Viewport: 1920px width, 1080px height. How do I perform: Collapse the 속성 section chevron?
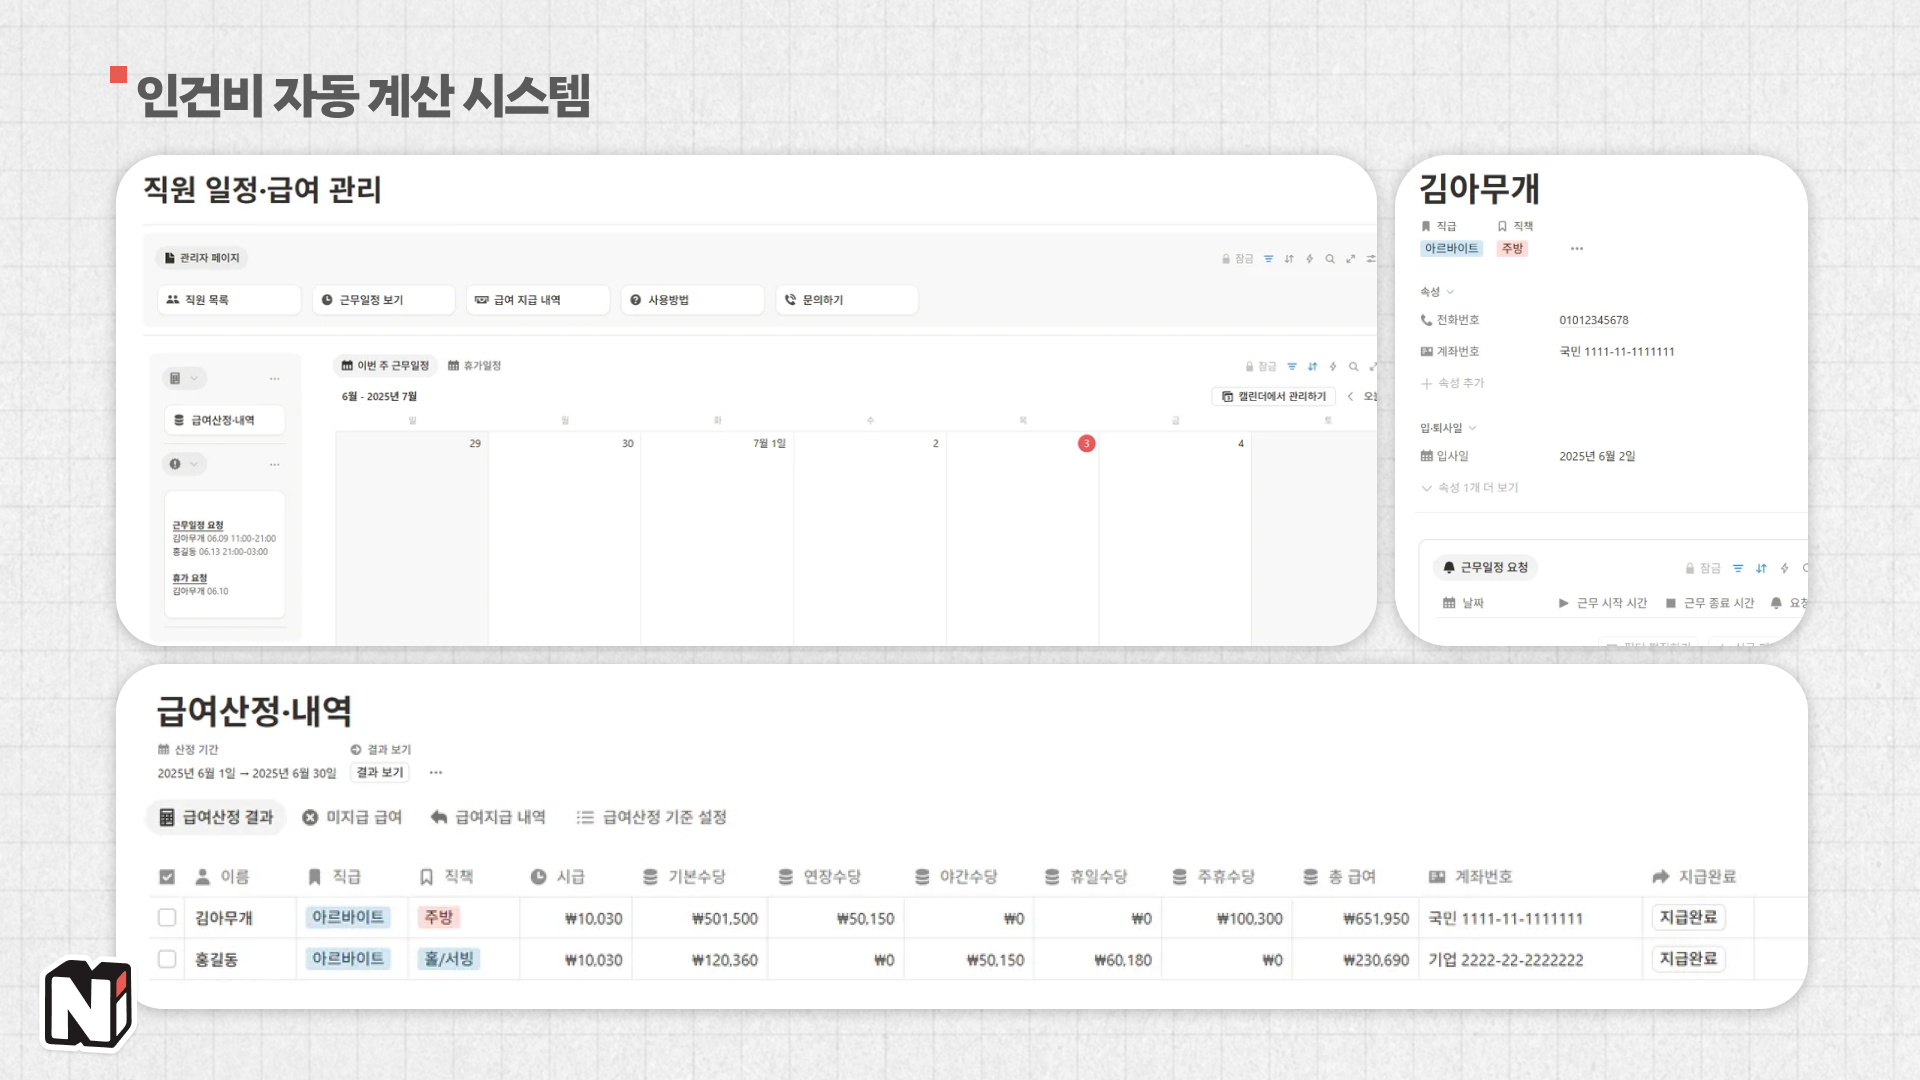(1450, 292)
